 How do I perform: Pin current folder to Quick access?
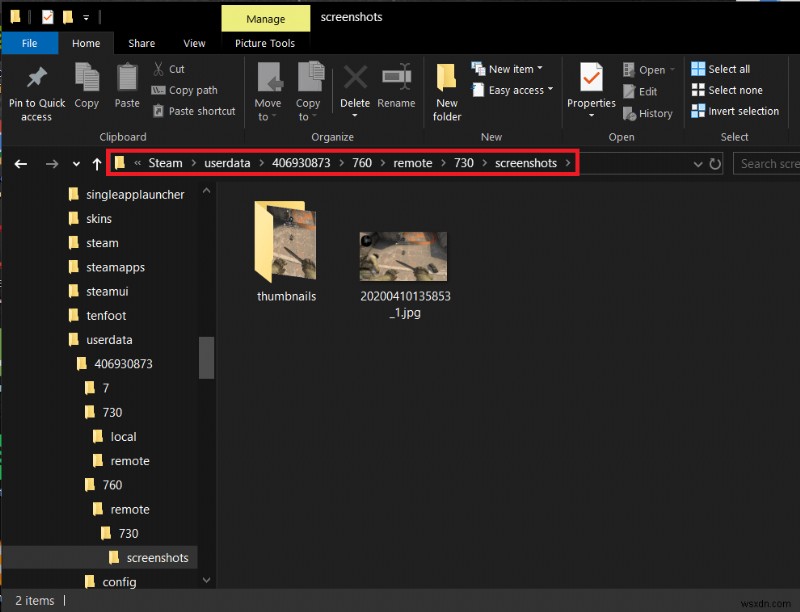pos(36,90)
